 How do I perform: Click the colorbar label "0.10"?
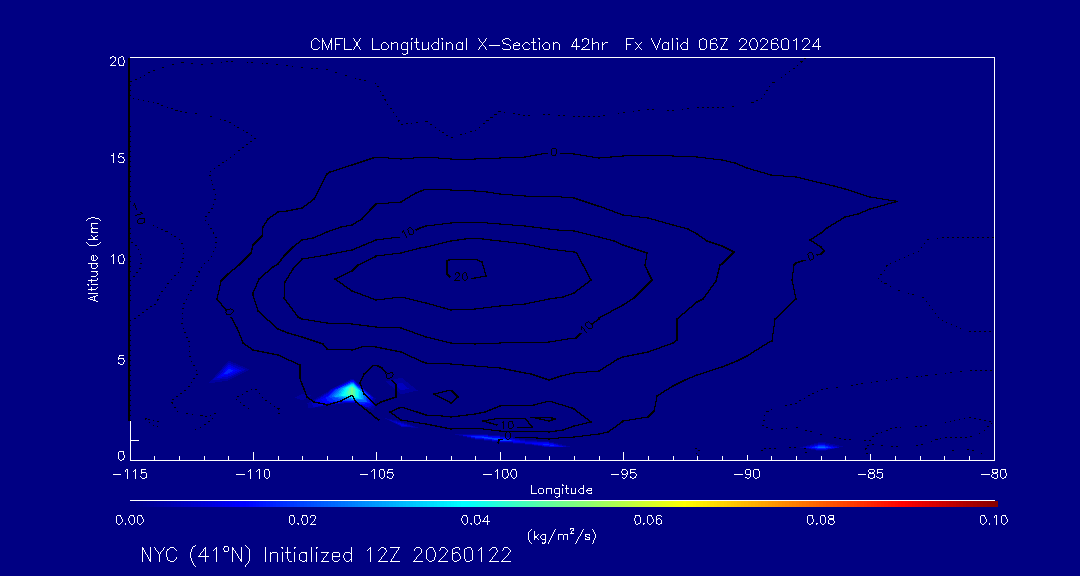[x=992, y=520]
